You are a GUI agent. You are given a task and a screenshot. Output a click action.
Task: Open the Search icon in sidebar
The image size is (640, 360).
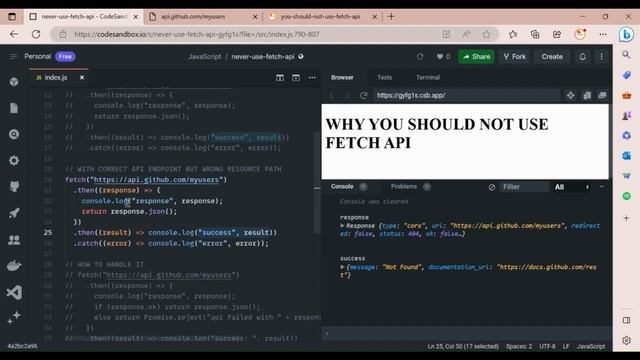pos(14,134)
